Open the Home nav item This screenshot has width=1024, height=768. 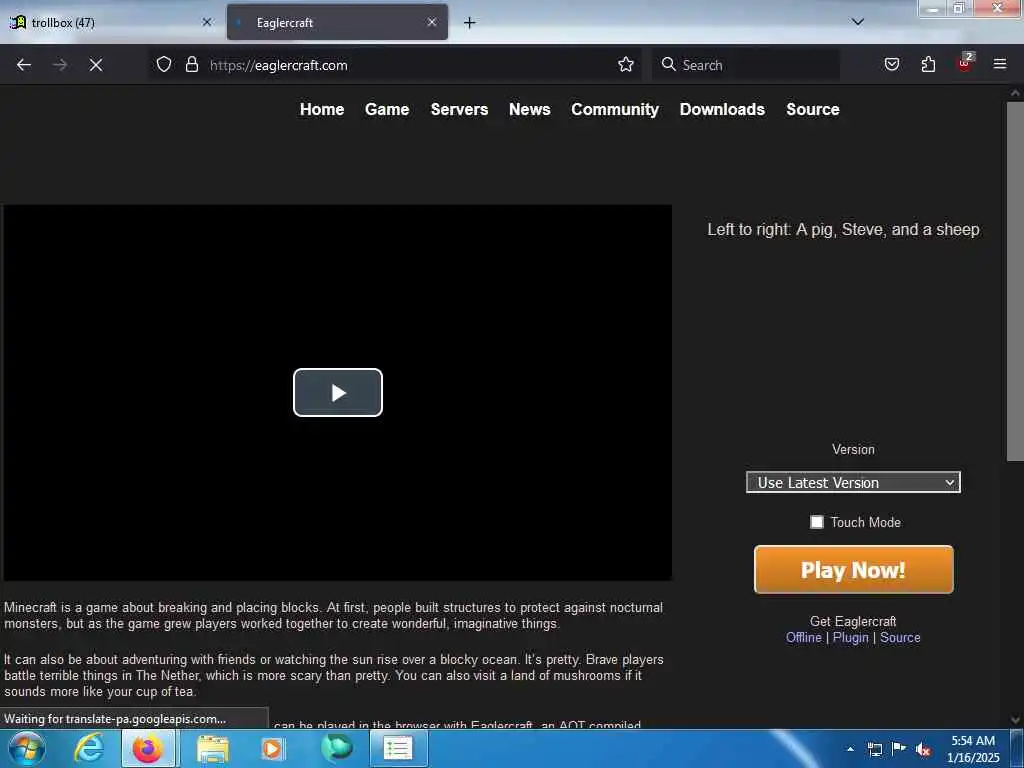pos(322,109)
